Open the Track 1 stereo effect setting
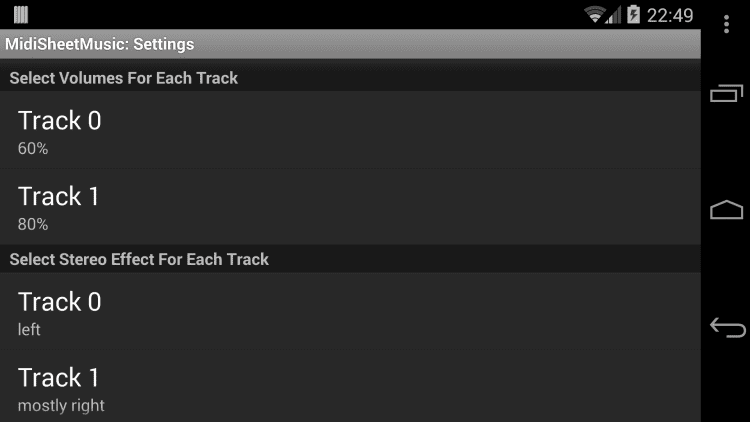Image resolution: width=750 pixels, height=422 pixels. [x=350, y=388]
